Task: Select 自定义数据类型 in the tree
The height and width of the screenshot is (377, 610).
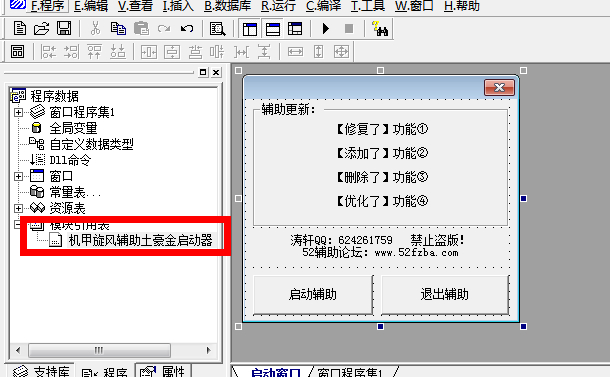Action: 91,144
